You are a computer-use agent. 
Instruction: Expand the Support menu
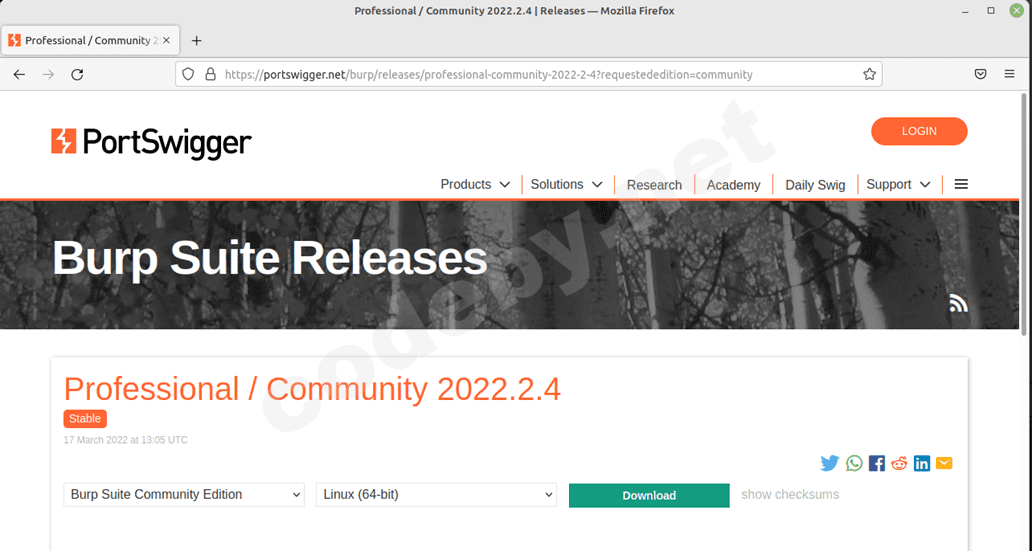coord(898,184)
